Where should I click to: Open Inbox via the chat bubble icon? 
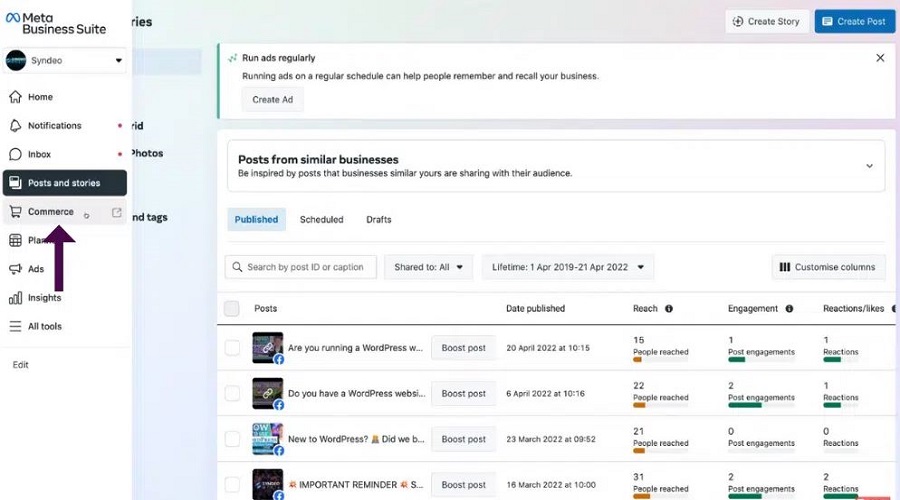15,154
